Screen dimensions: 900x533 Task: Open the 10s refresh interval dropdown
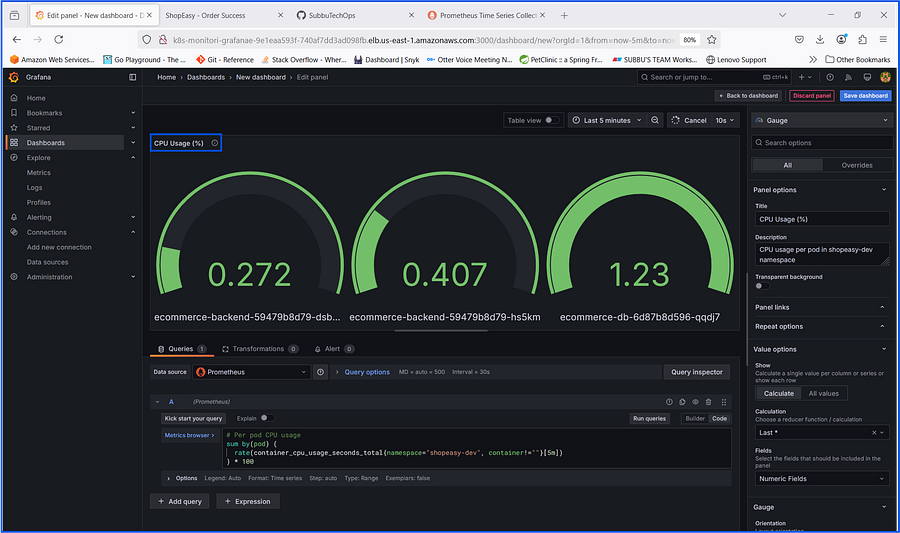724,120
